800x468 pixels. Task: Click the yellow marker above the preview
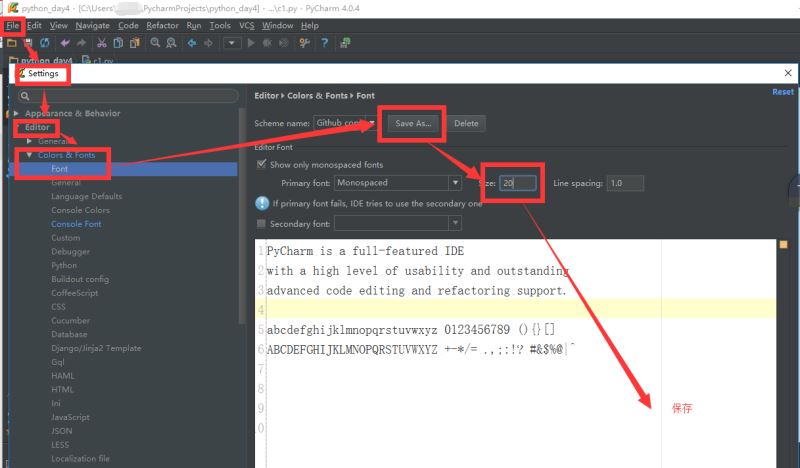(783, 244)
